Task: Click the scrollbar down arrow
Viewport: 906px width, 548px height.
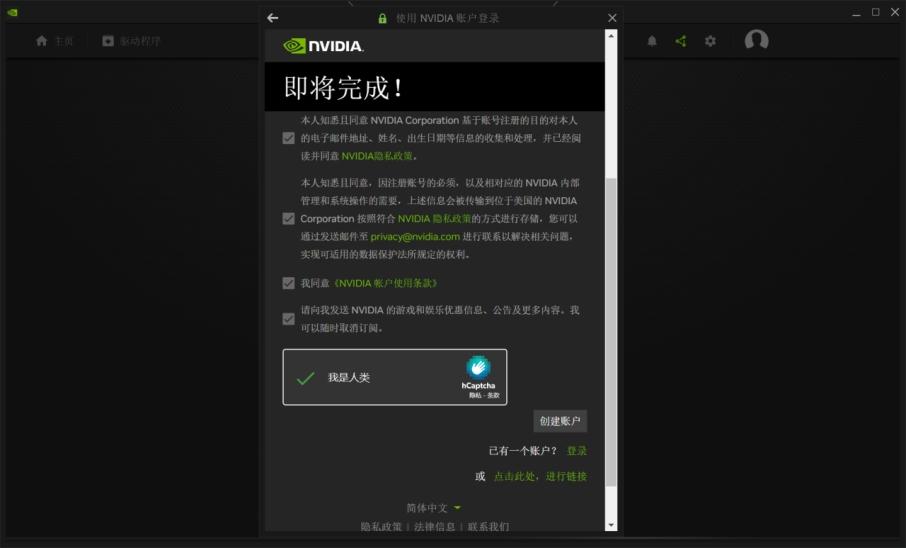Action: click(611, 524)
